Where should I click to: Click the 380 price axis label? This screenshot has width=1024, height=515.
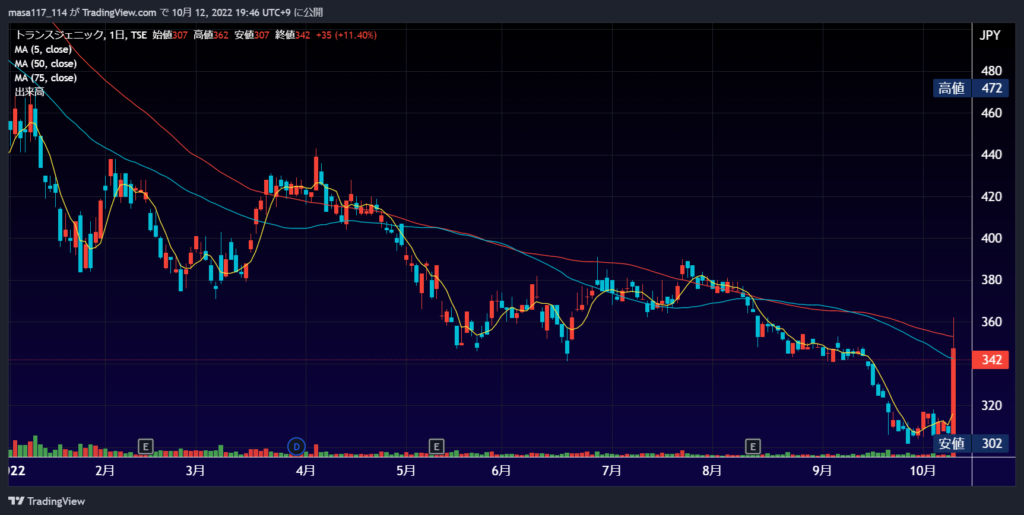tap(991, 280)
